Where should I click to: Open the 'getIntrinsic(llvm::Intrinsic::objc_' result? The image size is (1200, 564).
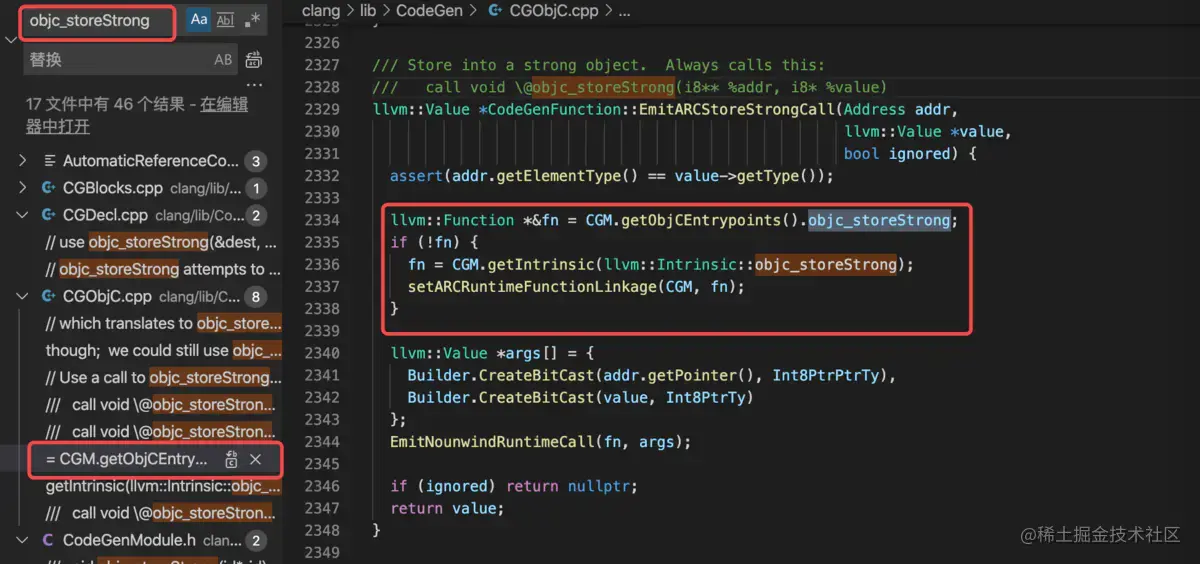click(161, 487)
